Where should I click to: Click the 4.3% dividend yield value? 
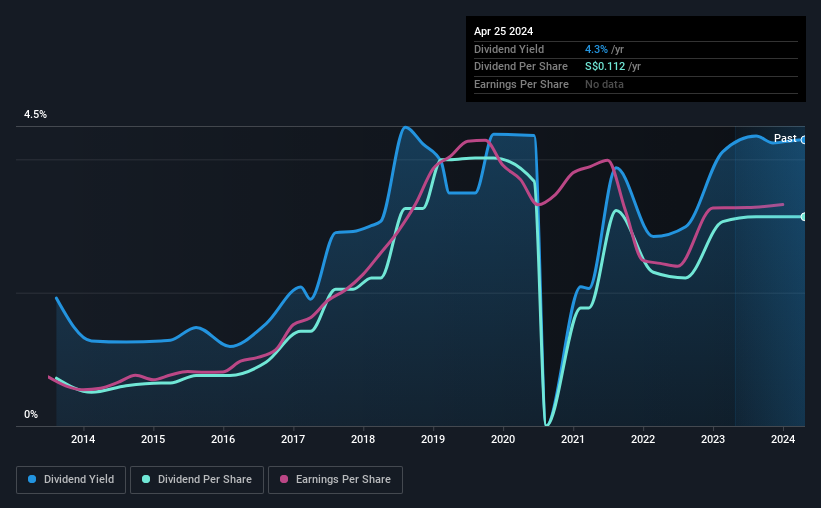(x=596, y=49)
